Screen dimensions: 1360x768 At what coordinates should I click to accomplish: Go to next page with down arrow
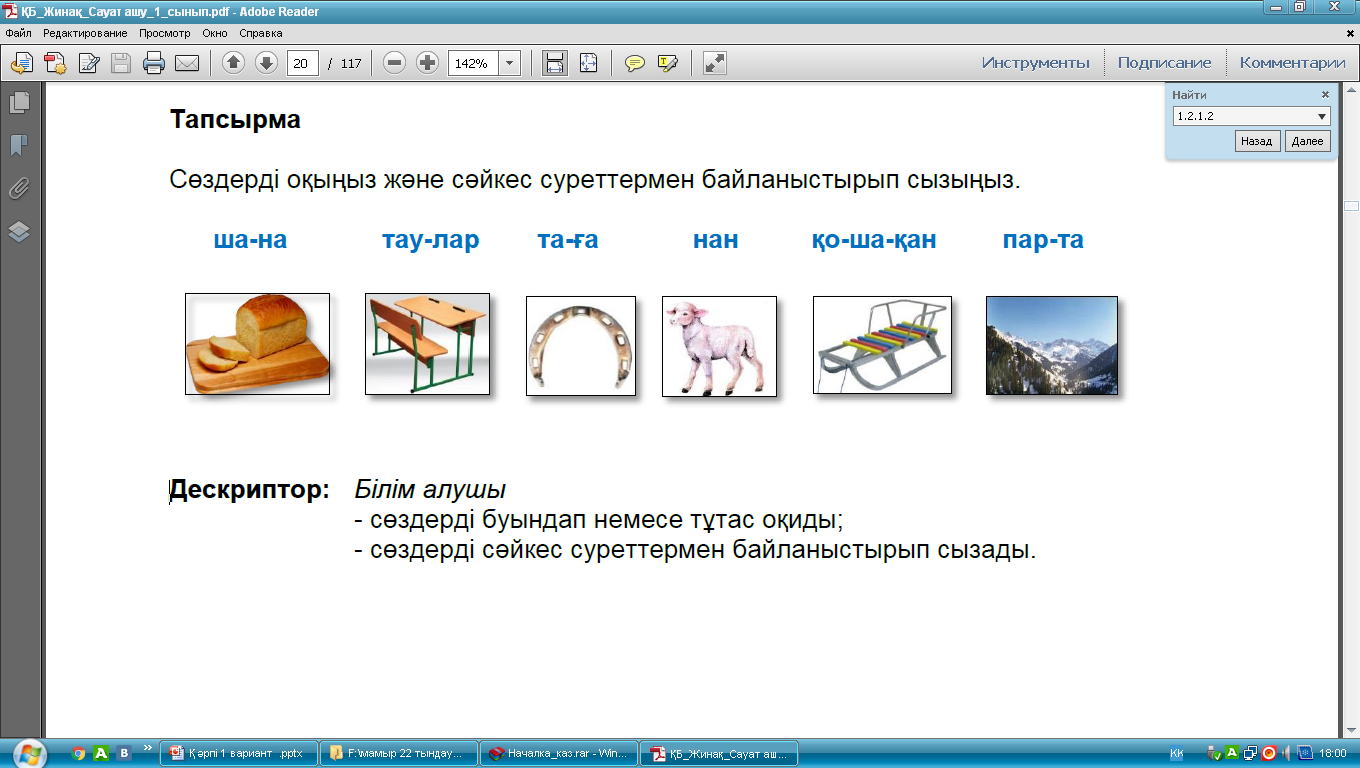(266, 63)
